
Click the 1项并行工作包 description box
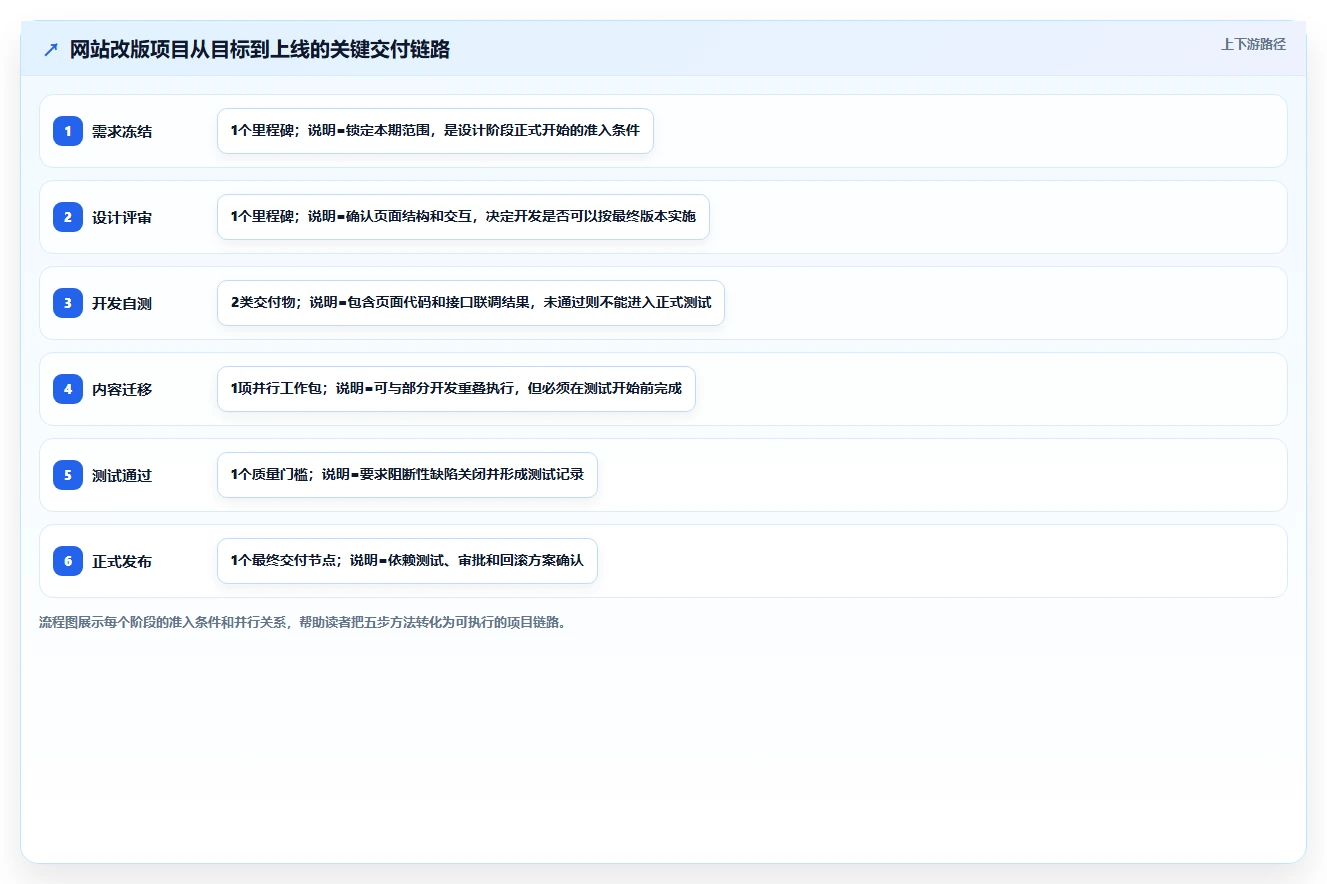pos(456,389)
